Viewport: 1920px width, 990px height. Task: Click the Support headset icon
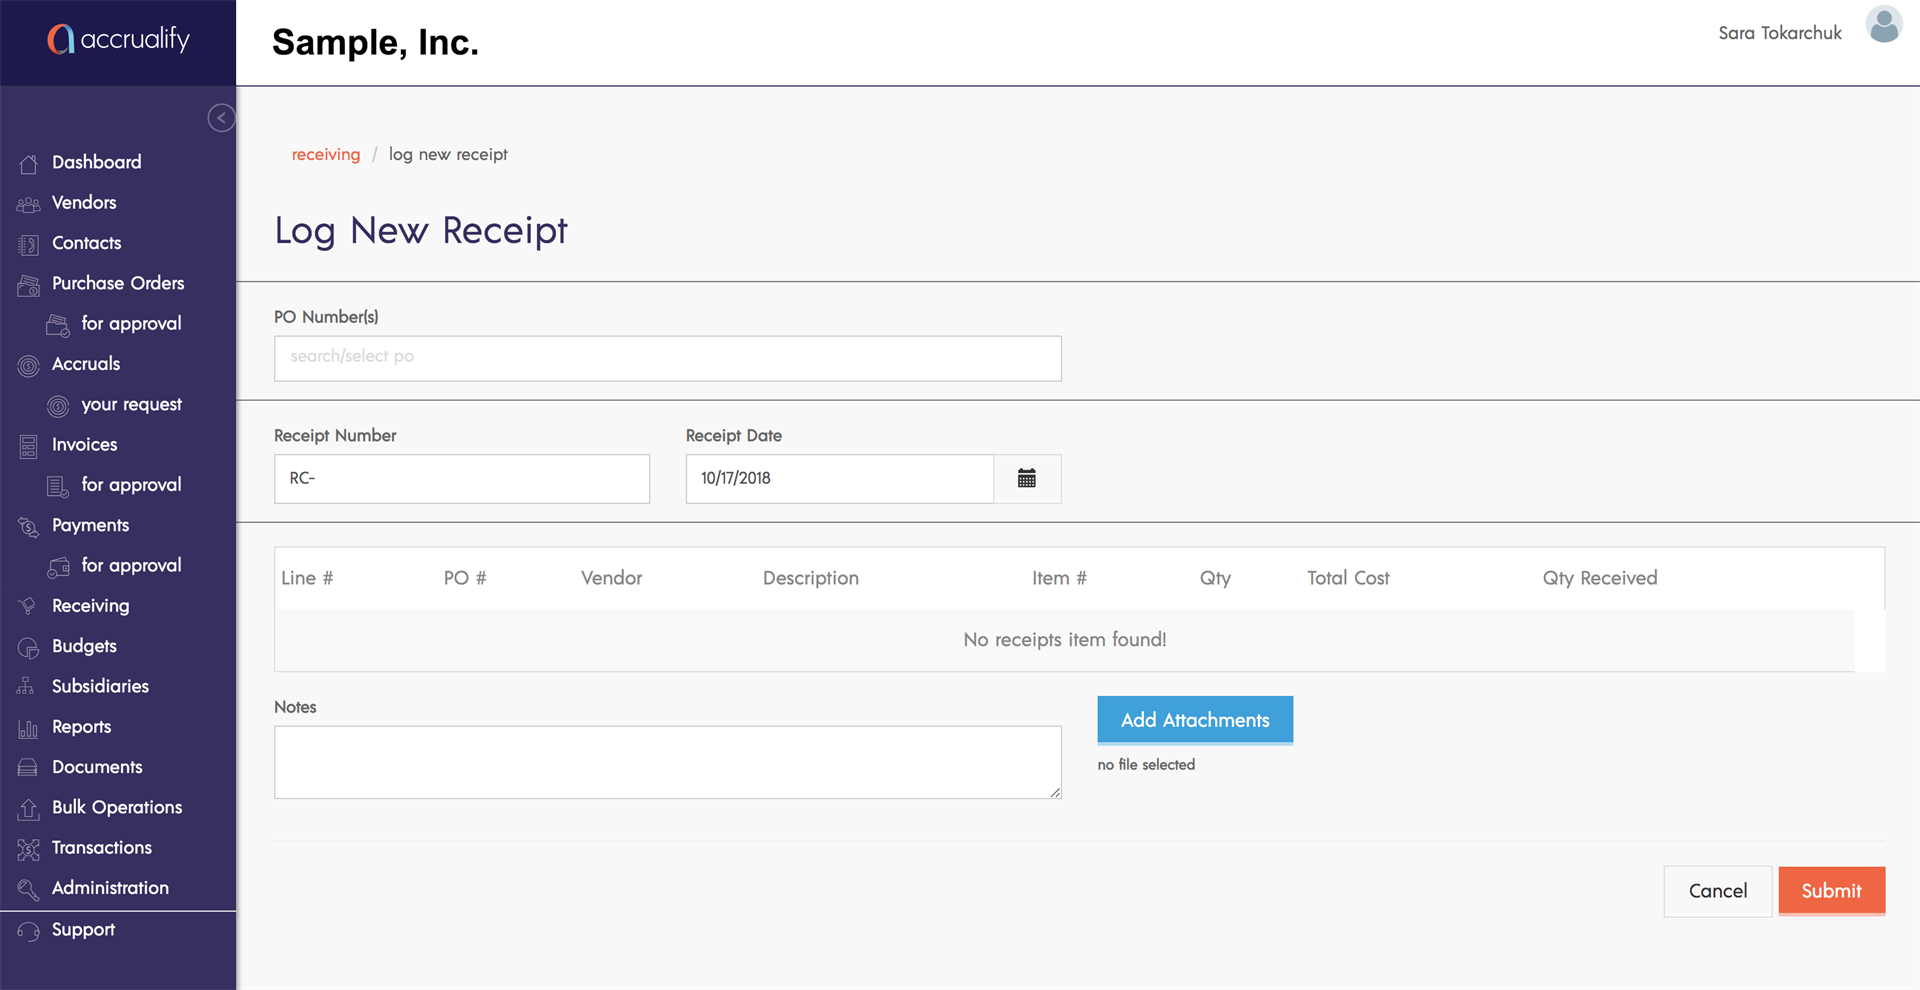[28, 931]
